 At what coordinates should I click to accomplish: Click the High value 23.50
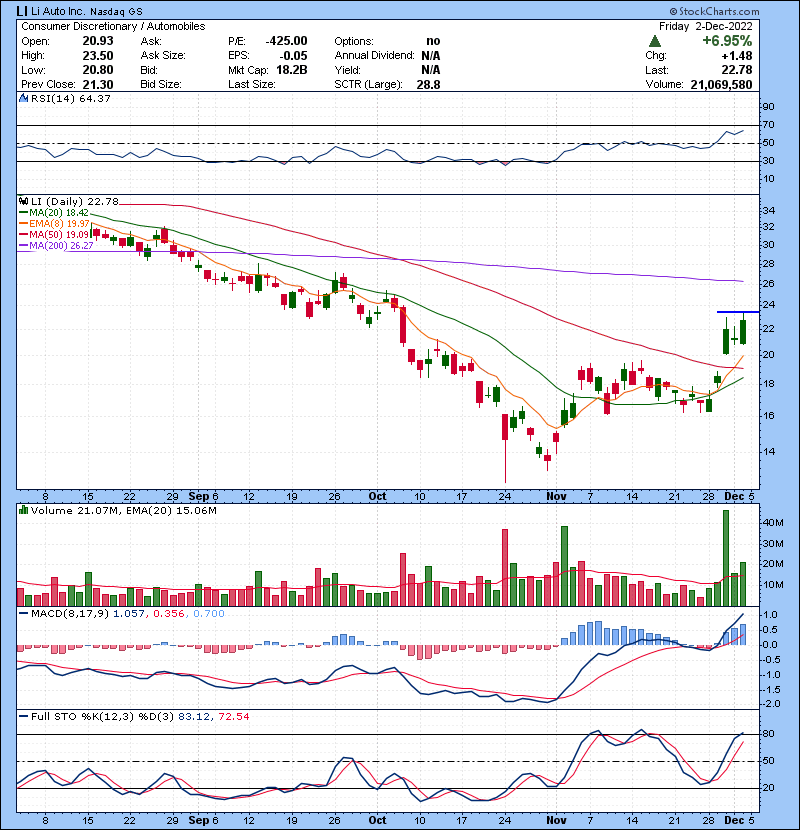(98, 56)
